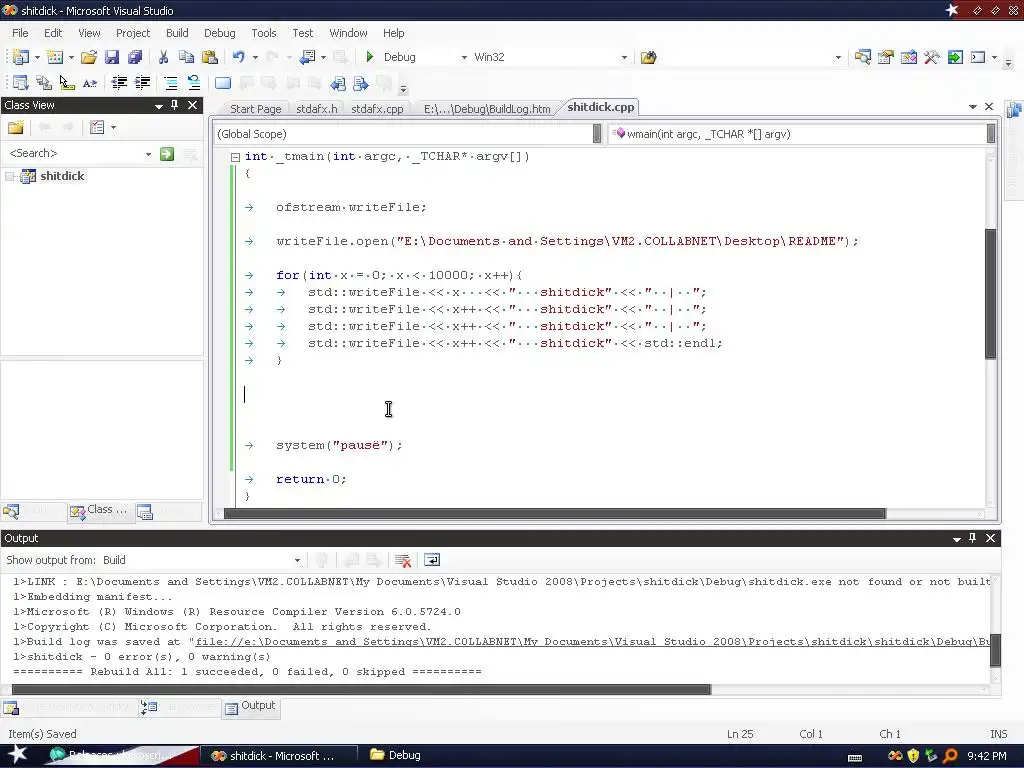Open the Properties Window toolbar icon

tap(886, 57)
